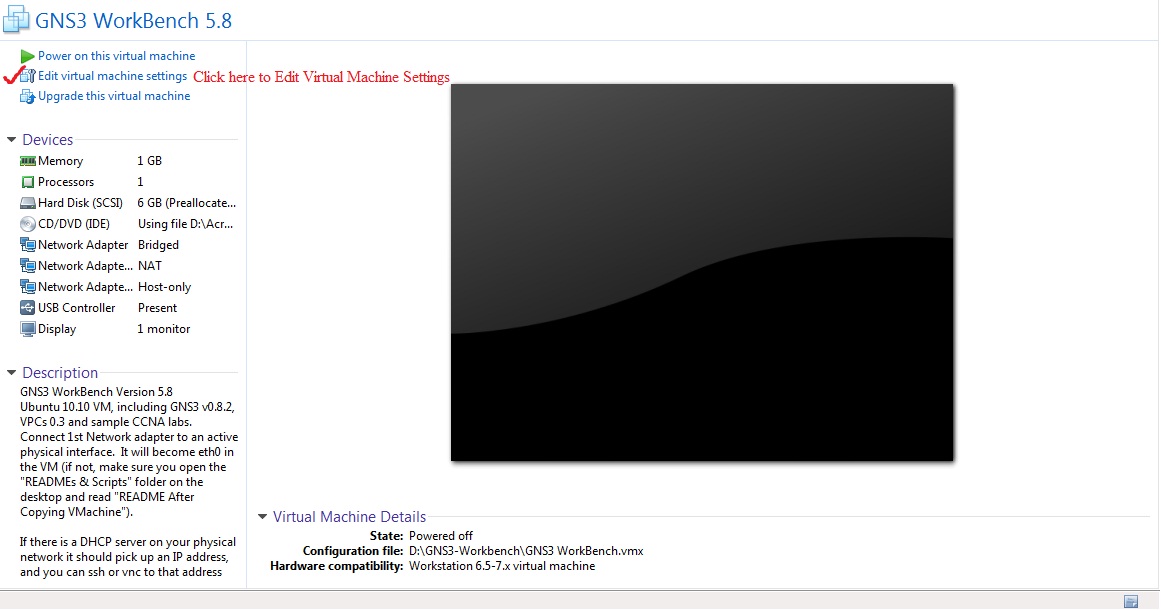The width and height of the screenshot is (1161, 610).
Task: Select the Memory device row label
Action: click(60, 161)
